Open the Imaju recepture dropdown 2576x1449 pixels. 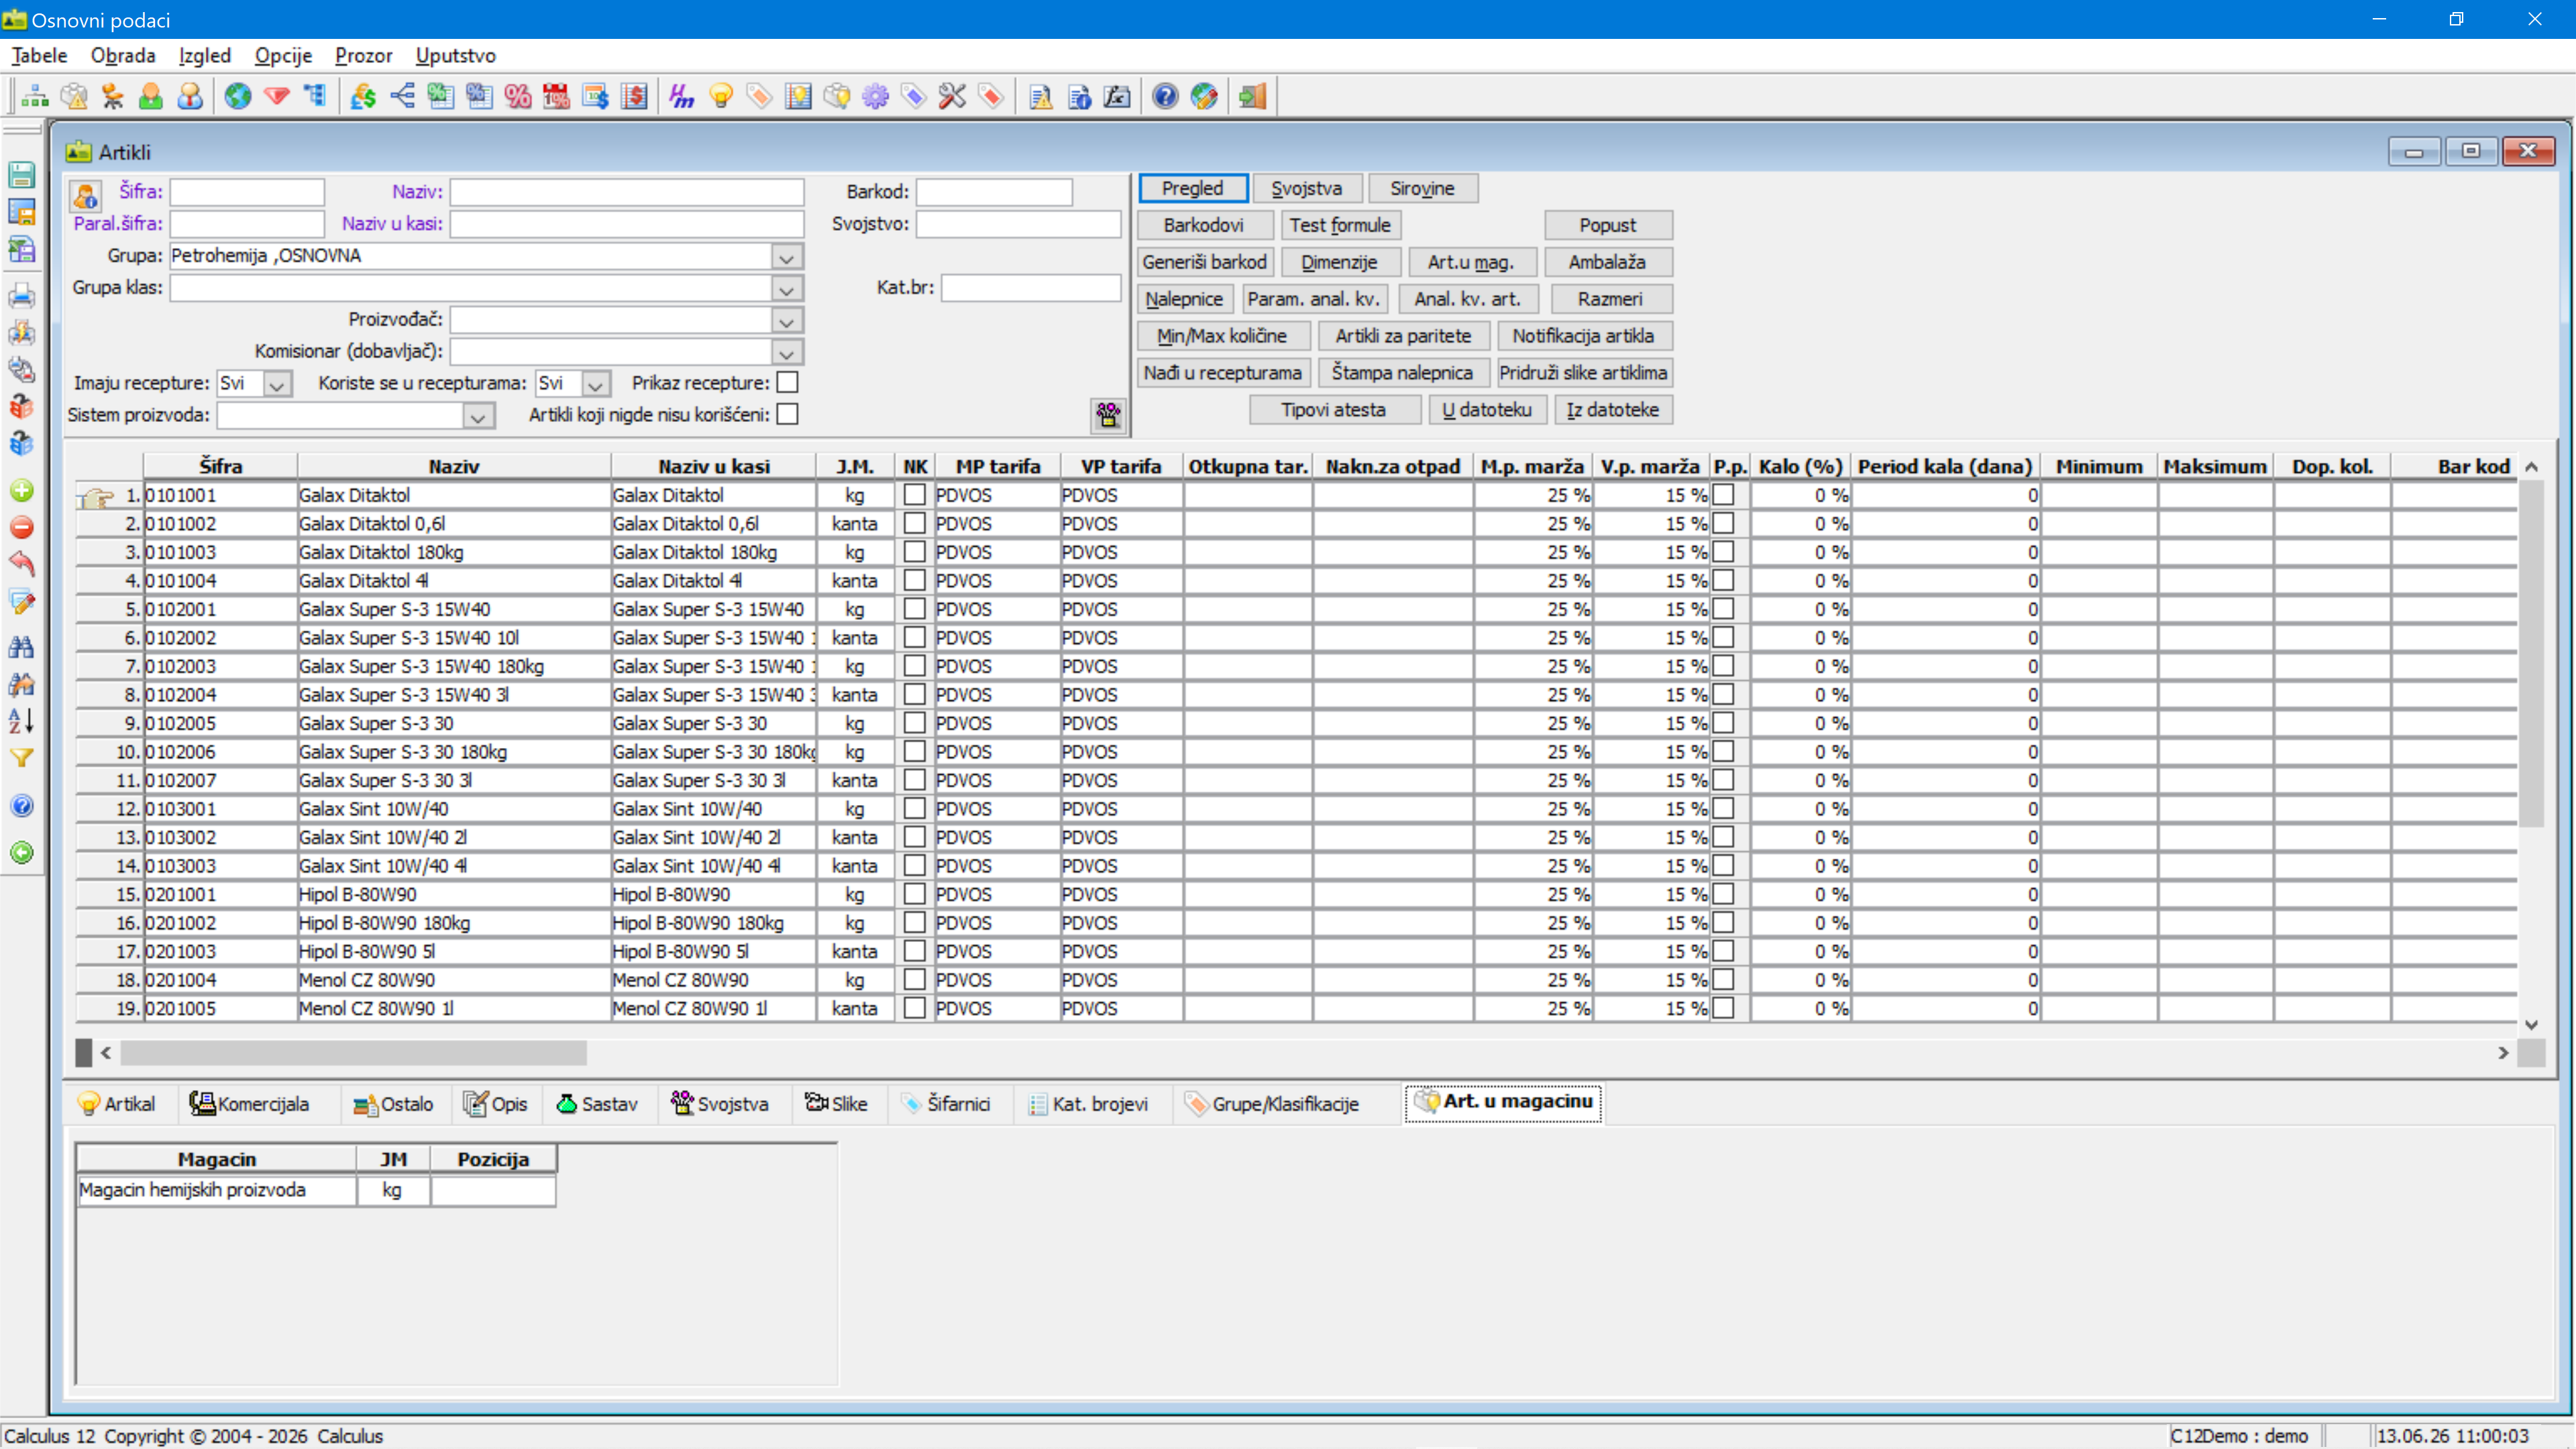[277, 384]
